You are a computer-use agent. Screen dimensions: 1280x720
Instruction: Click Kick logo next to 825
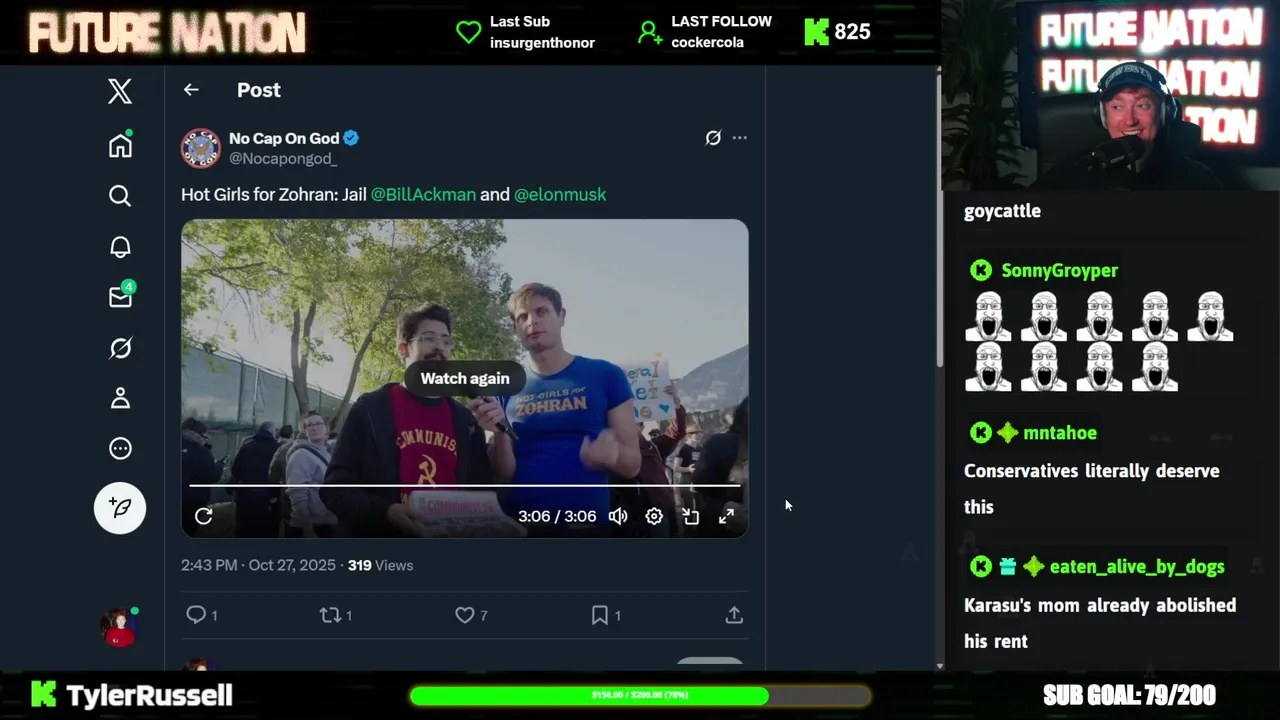[x=817, y=32]
